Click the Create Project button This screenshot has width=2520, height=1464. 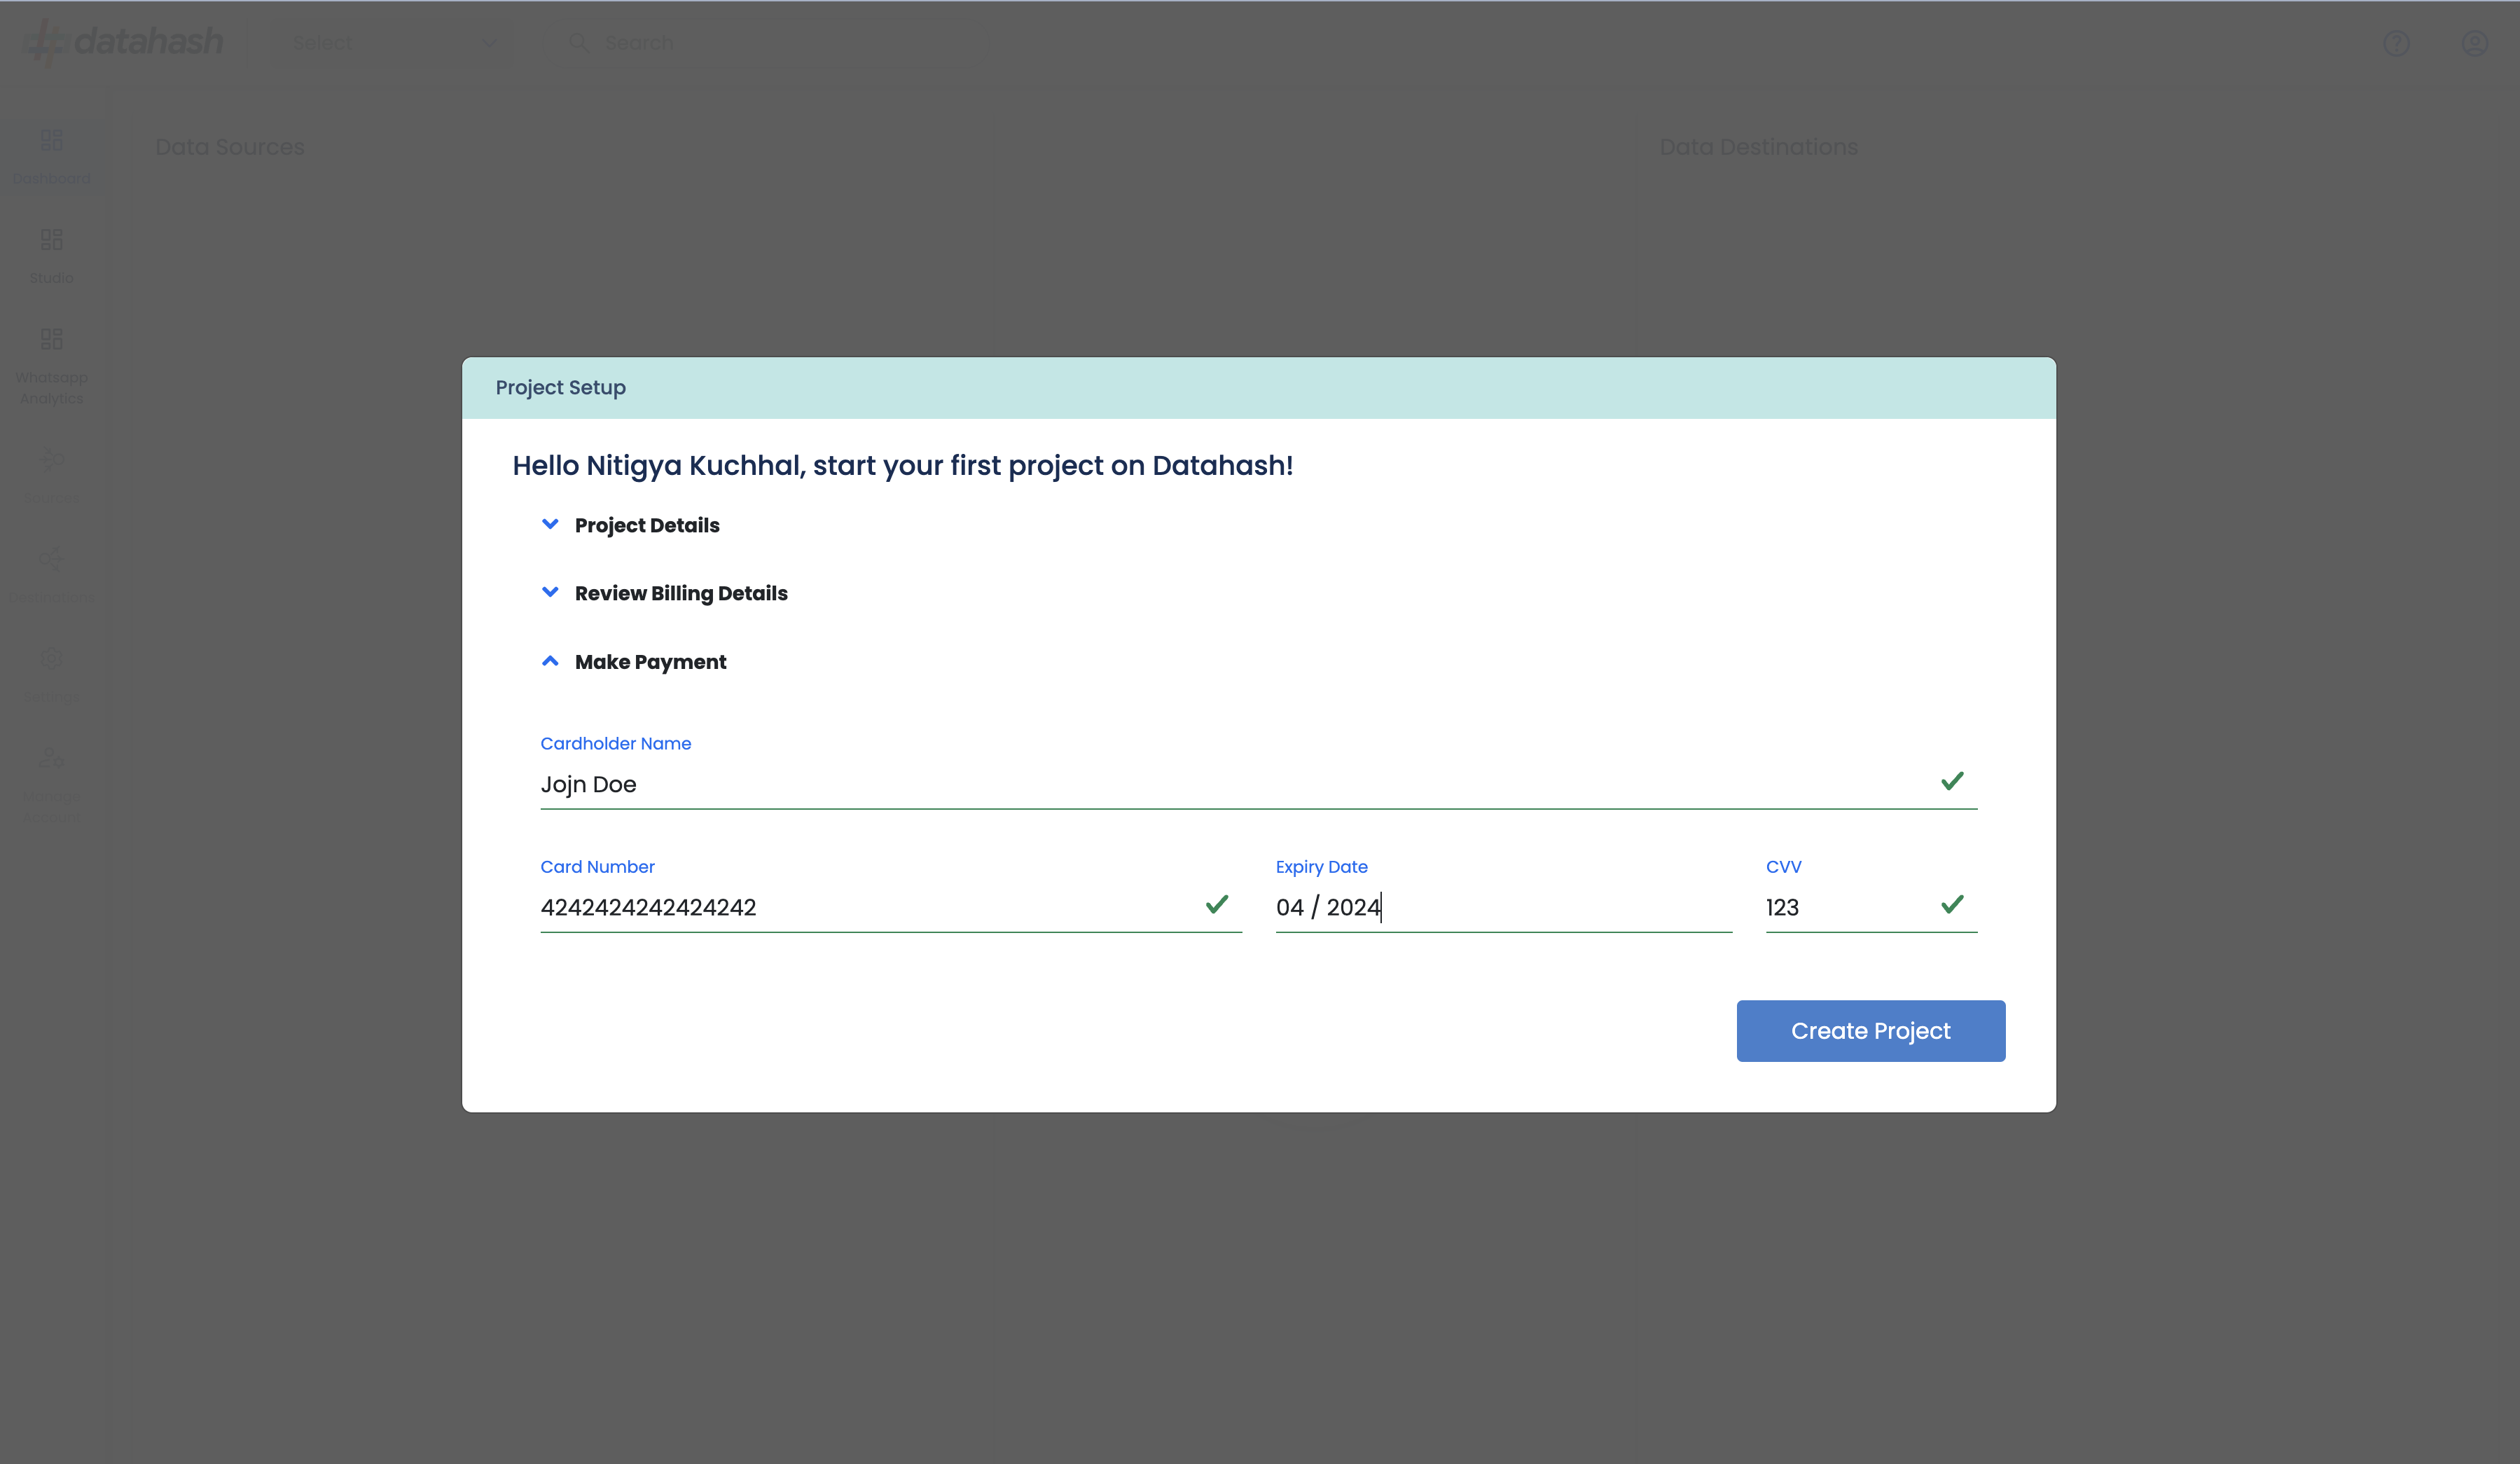(x=1870, y=1030)
